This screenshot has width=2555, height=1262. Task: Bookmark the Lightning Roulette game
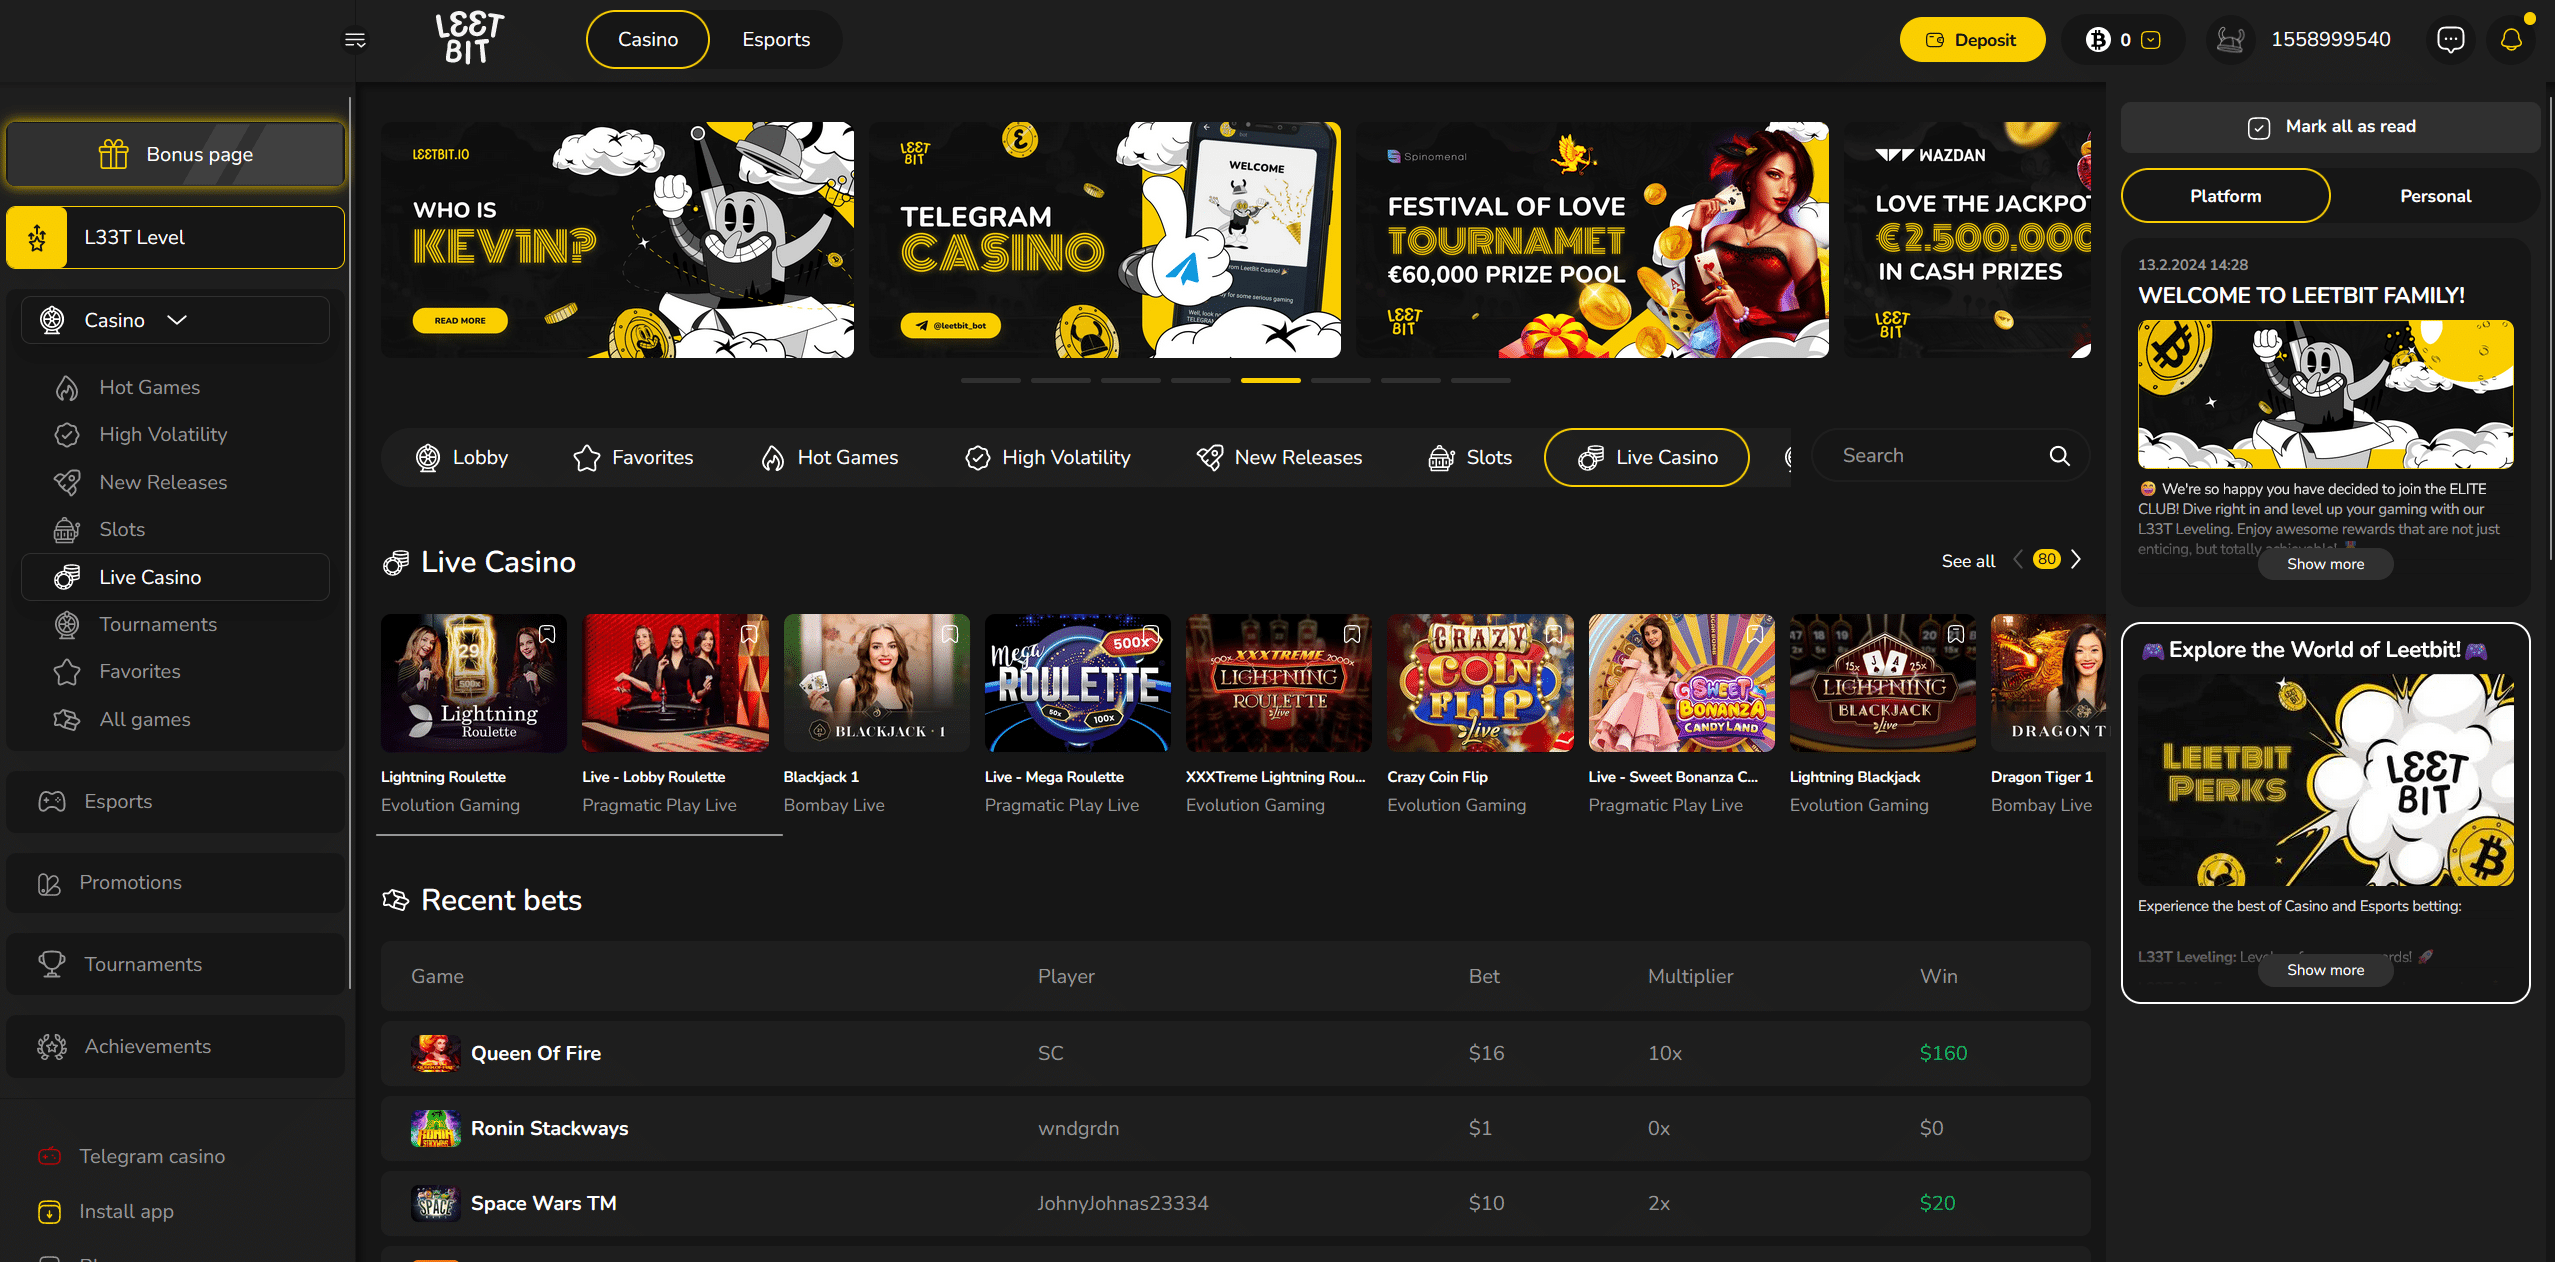coord(547,634)
